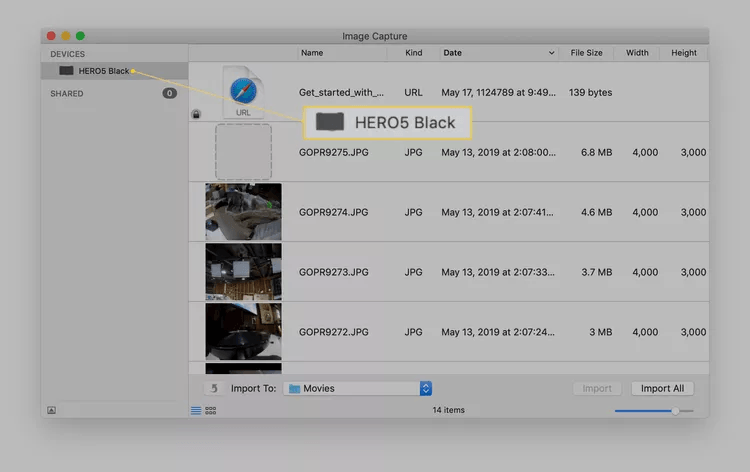Switch to grid icon view

[210, 410]
